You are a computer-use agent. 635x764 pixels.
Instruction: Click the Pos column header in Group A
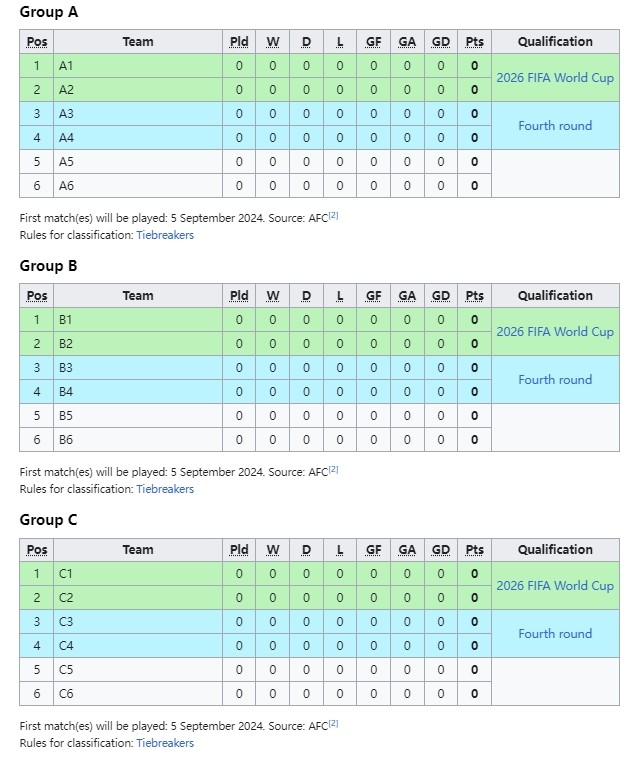click(37, 42)
